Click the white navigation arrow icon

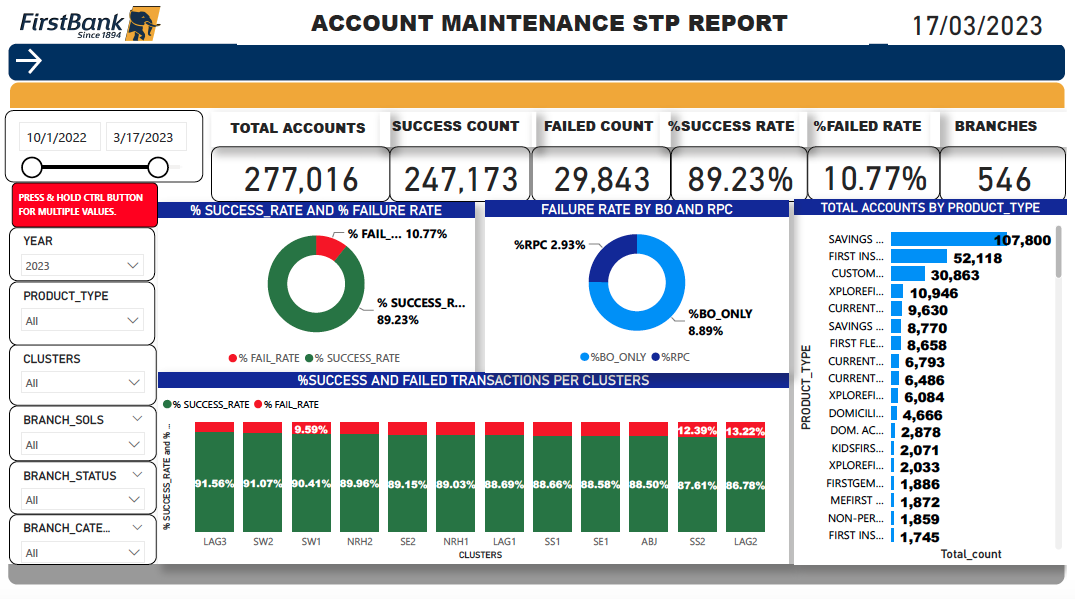click(28, 62)
